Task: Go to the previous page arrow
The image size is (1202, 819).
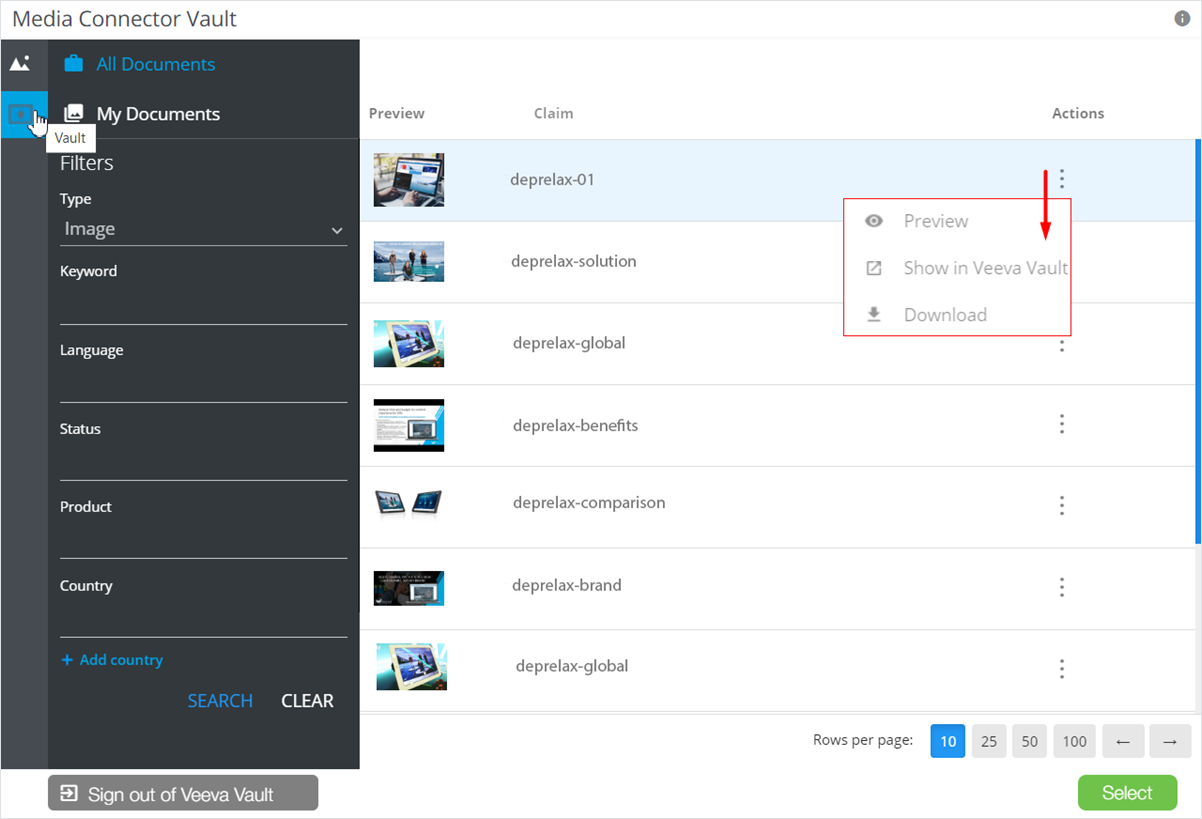Action: [x=1123, y=741]
